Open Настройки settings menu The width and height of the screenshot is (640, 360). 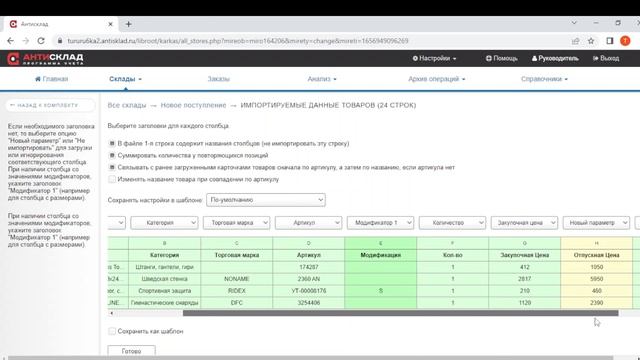pyautogui.click(x=434, y=58)
